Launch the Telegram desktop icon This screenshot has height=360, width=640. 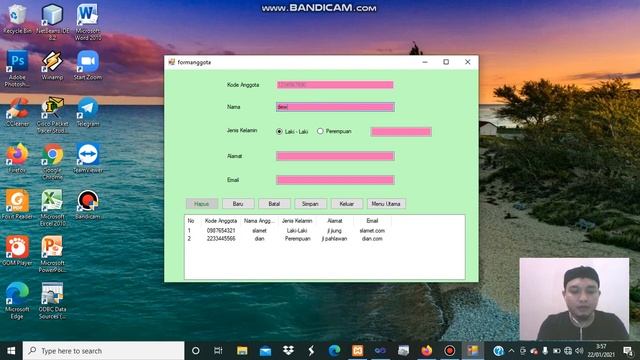point(87,112)
